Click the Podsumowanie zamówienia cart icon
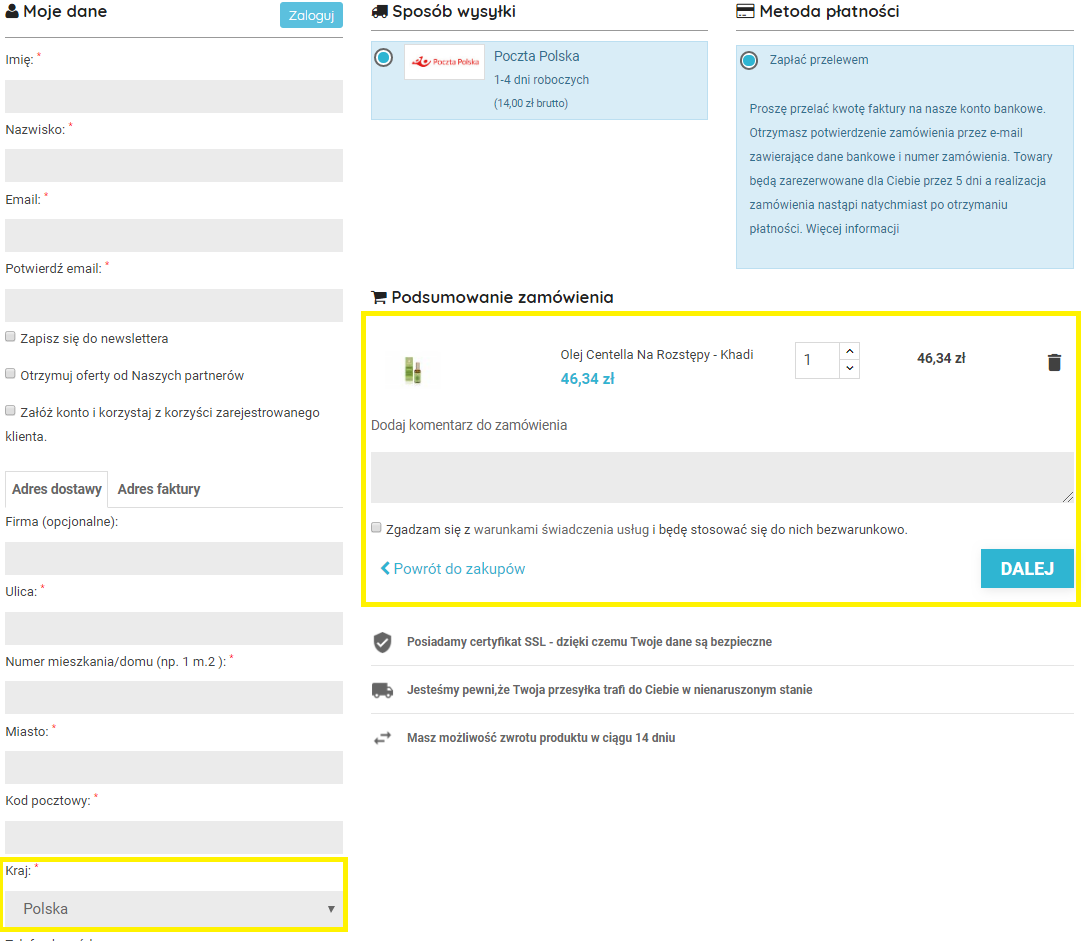This screenshot has width=1086, height=941. [379, 297]
